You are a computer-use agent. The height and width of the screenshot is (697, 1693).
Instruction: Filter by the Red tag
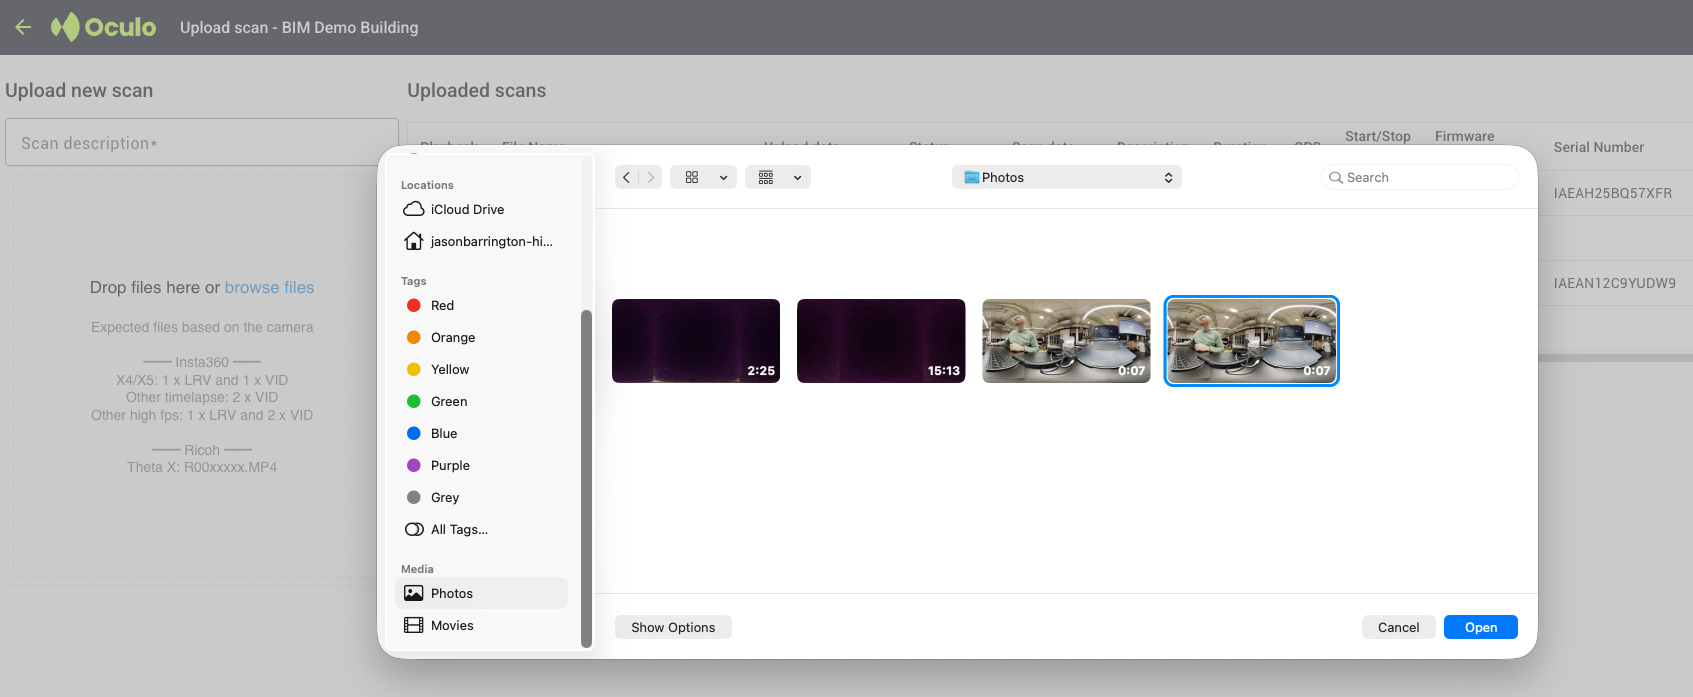pos(442,305)
